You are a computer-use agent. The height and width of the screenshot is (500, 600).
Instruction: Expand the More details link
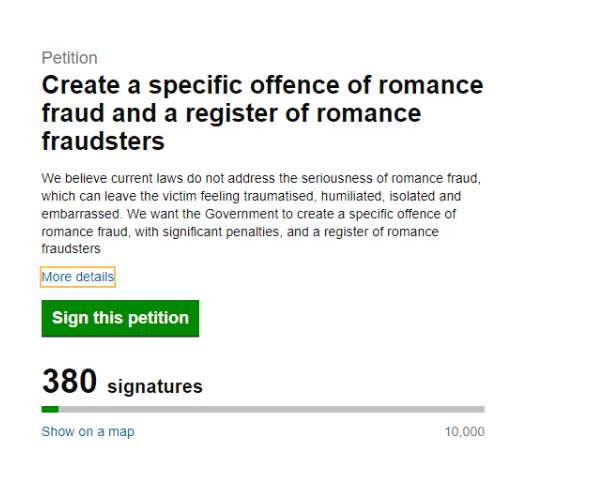(x=77, y=277)
